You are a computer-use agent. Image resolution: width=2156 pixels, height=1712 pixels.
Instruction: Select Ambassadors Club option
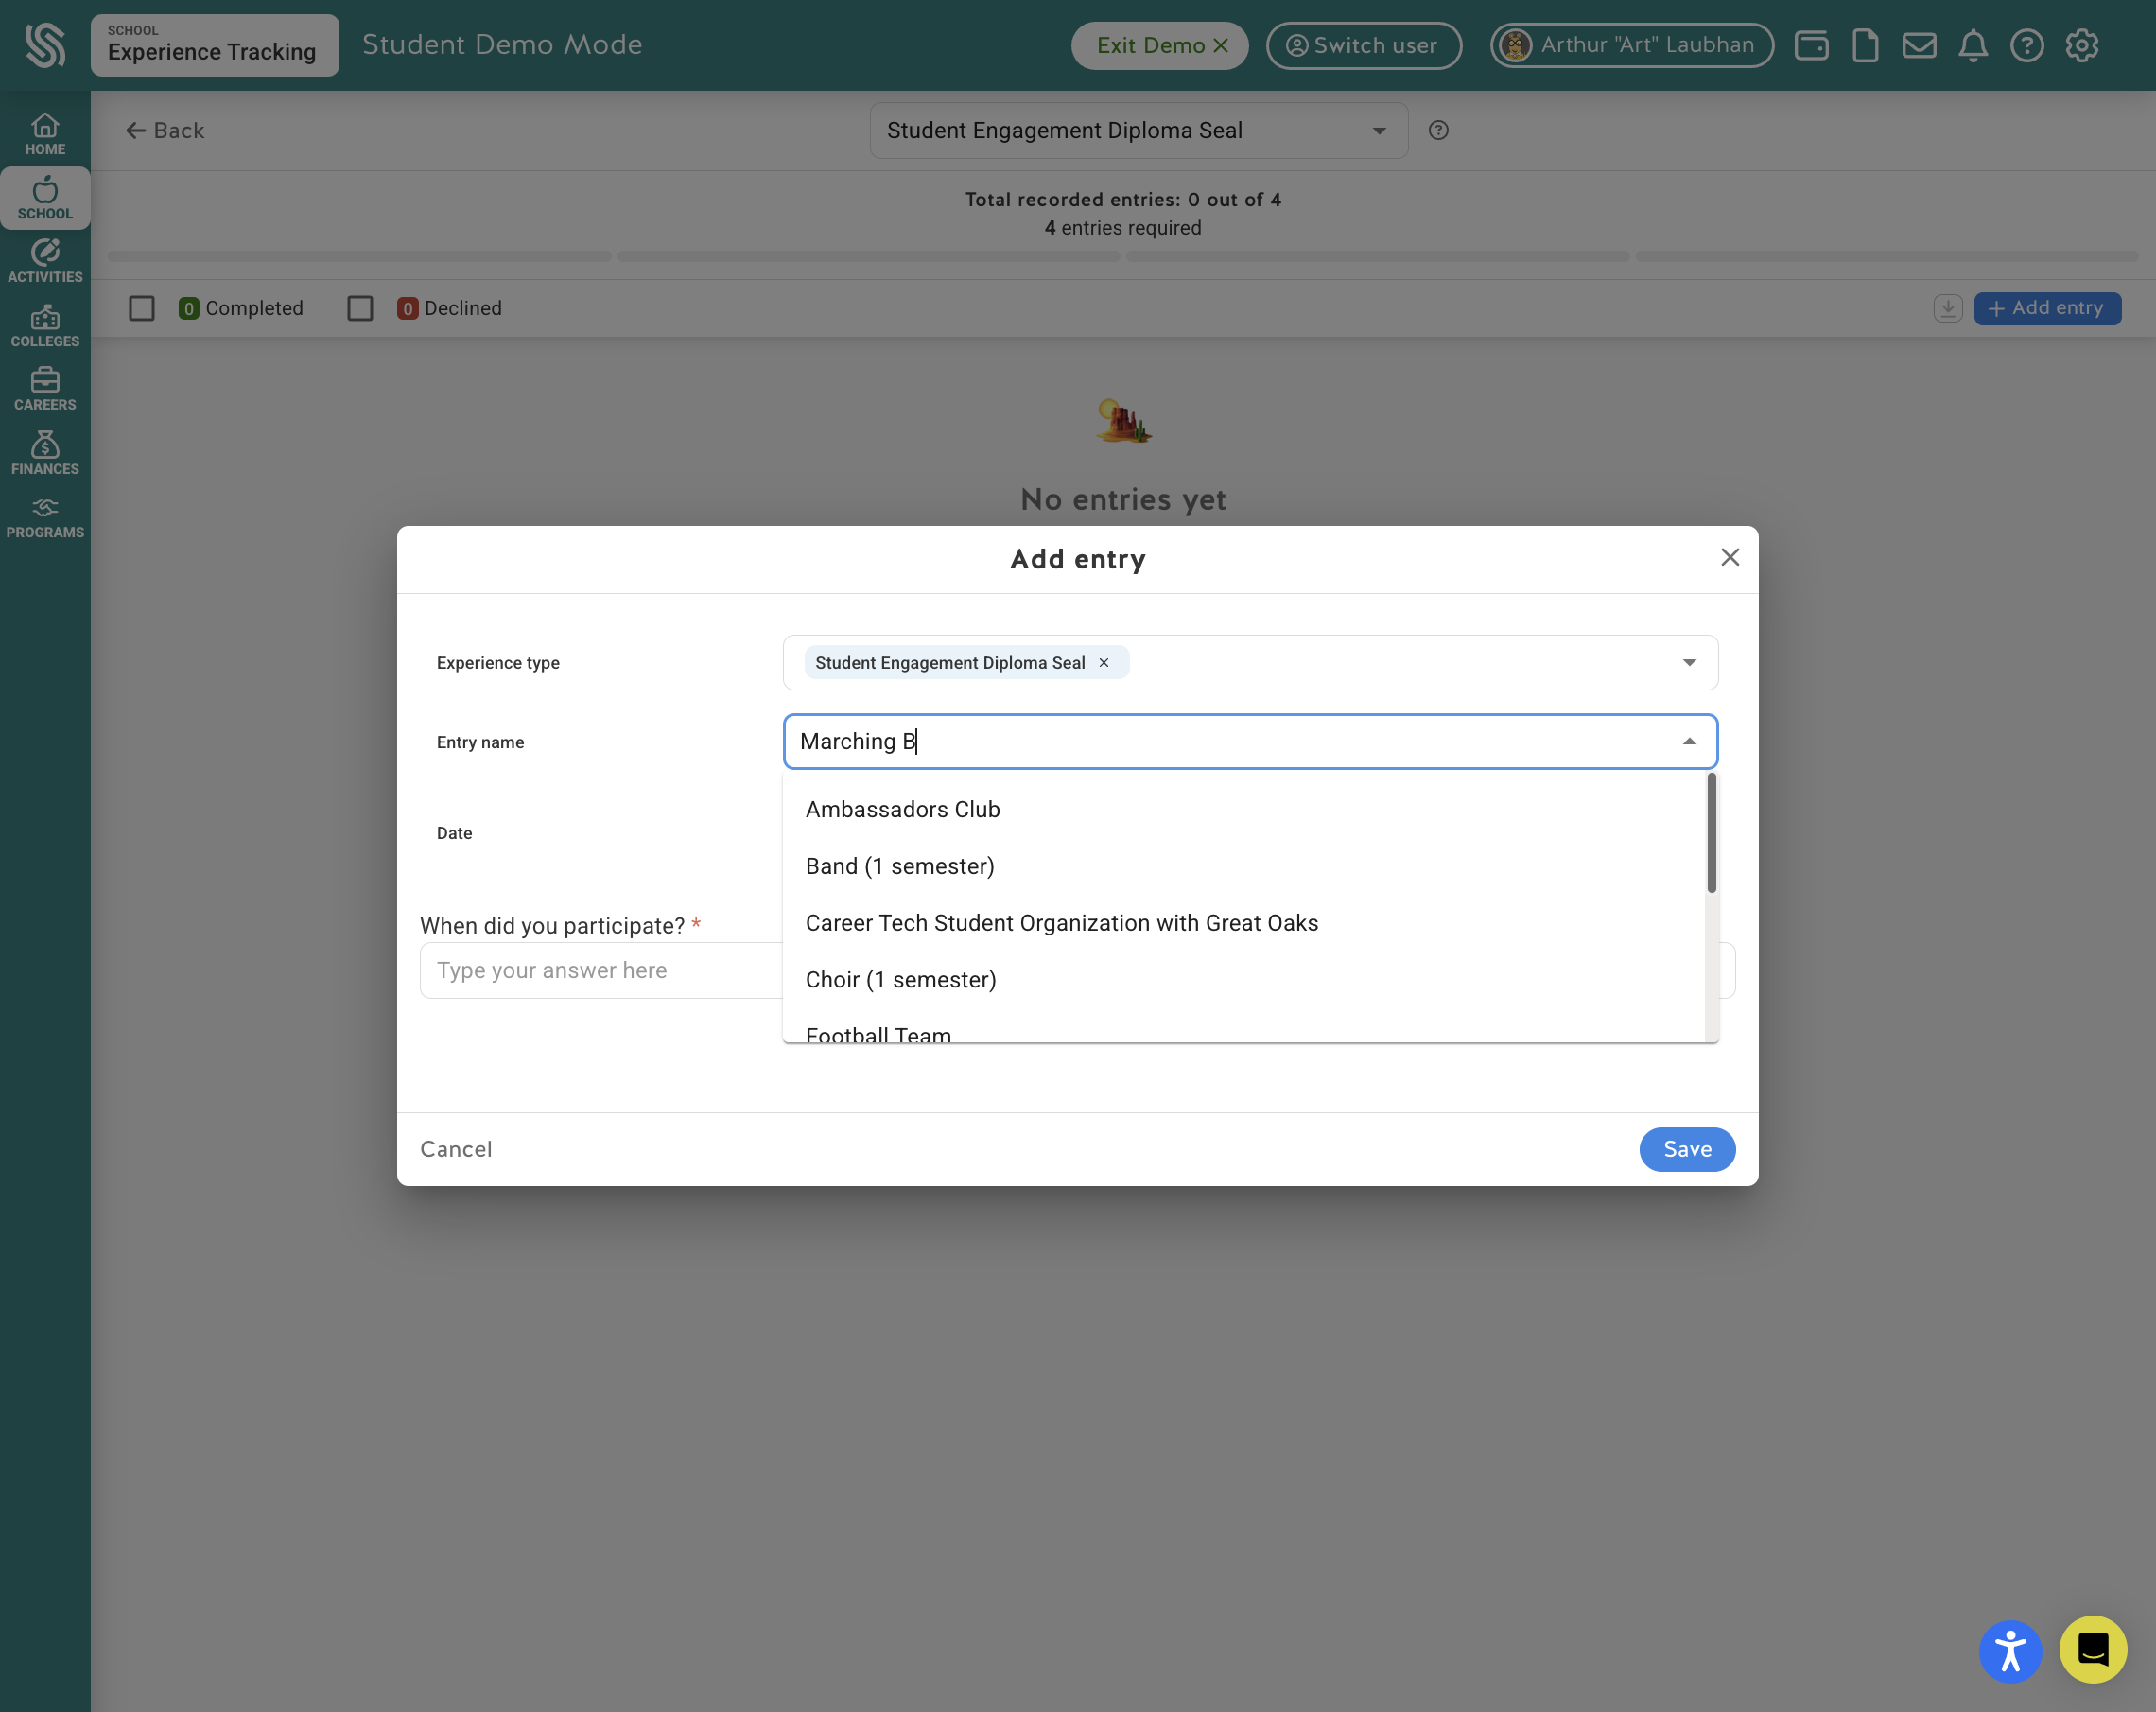click(x=1243, y=809)
